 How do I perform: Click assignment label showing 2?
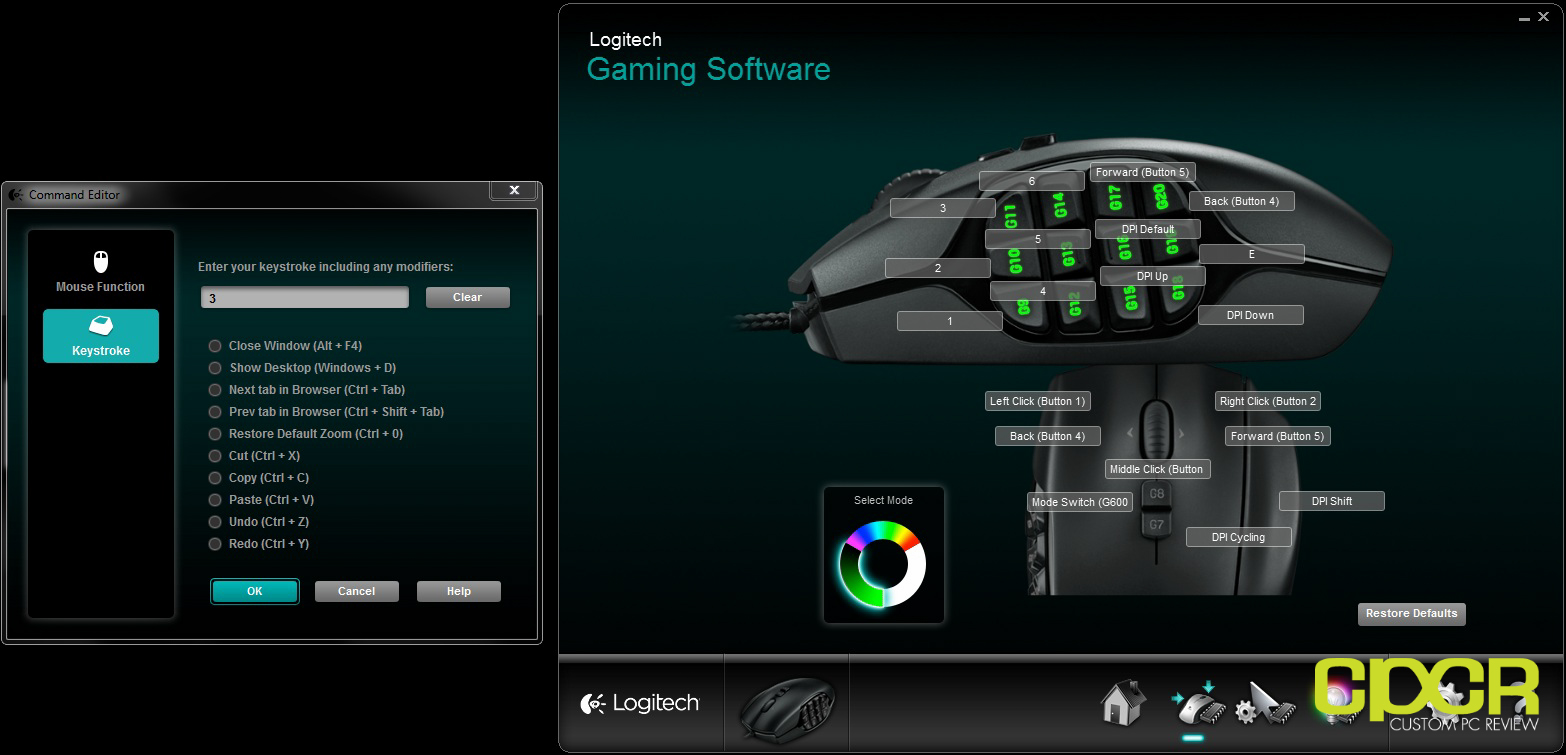tap(938, 268)
